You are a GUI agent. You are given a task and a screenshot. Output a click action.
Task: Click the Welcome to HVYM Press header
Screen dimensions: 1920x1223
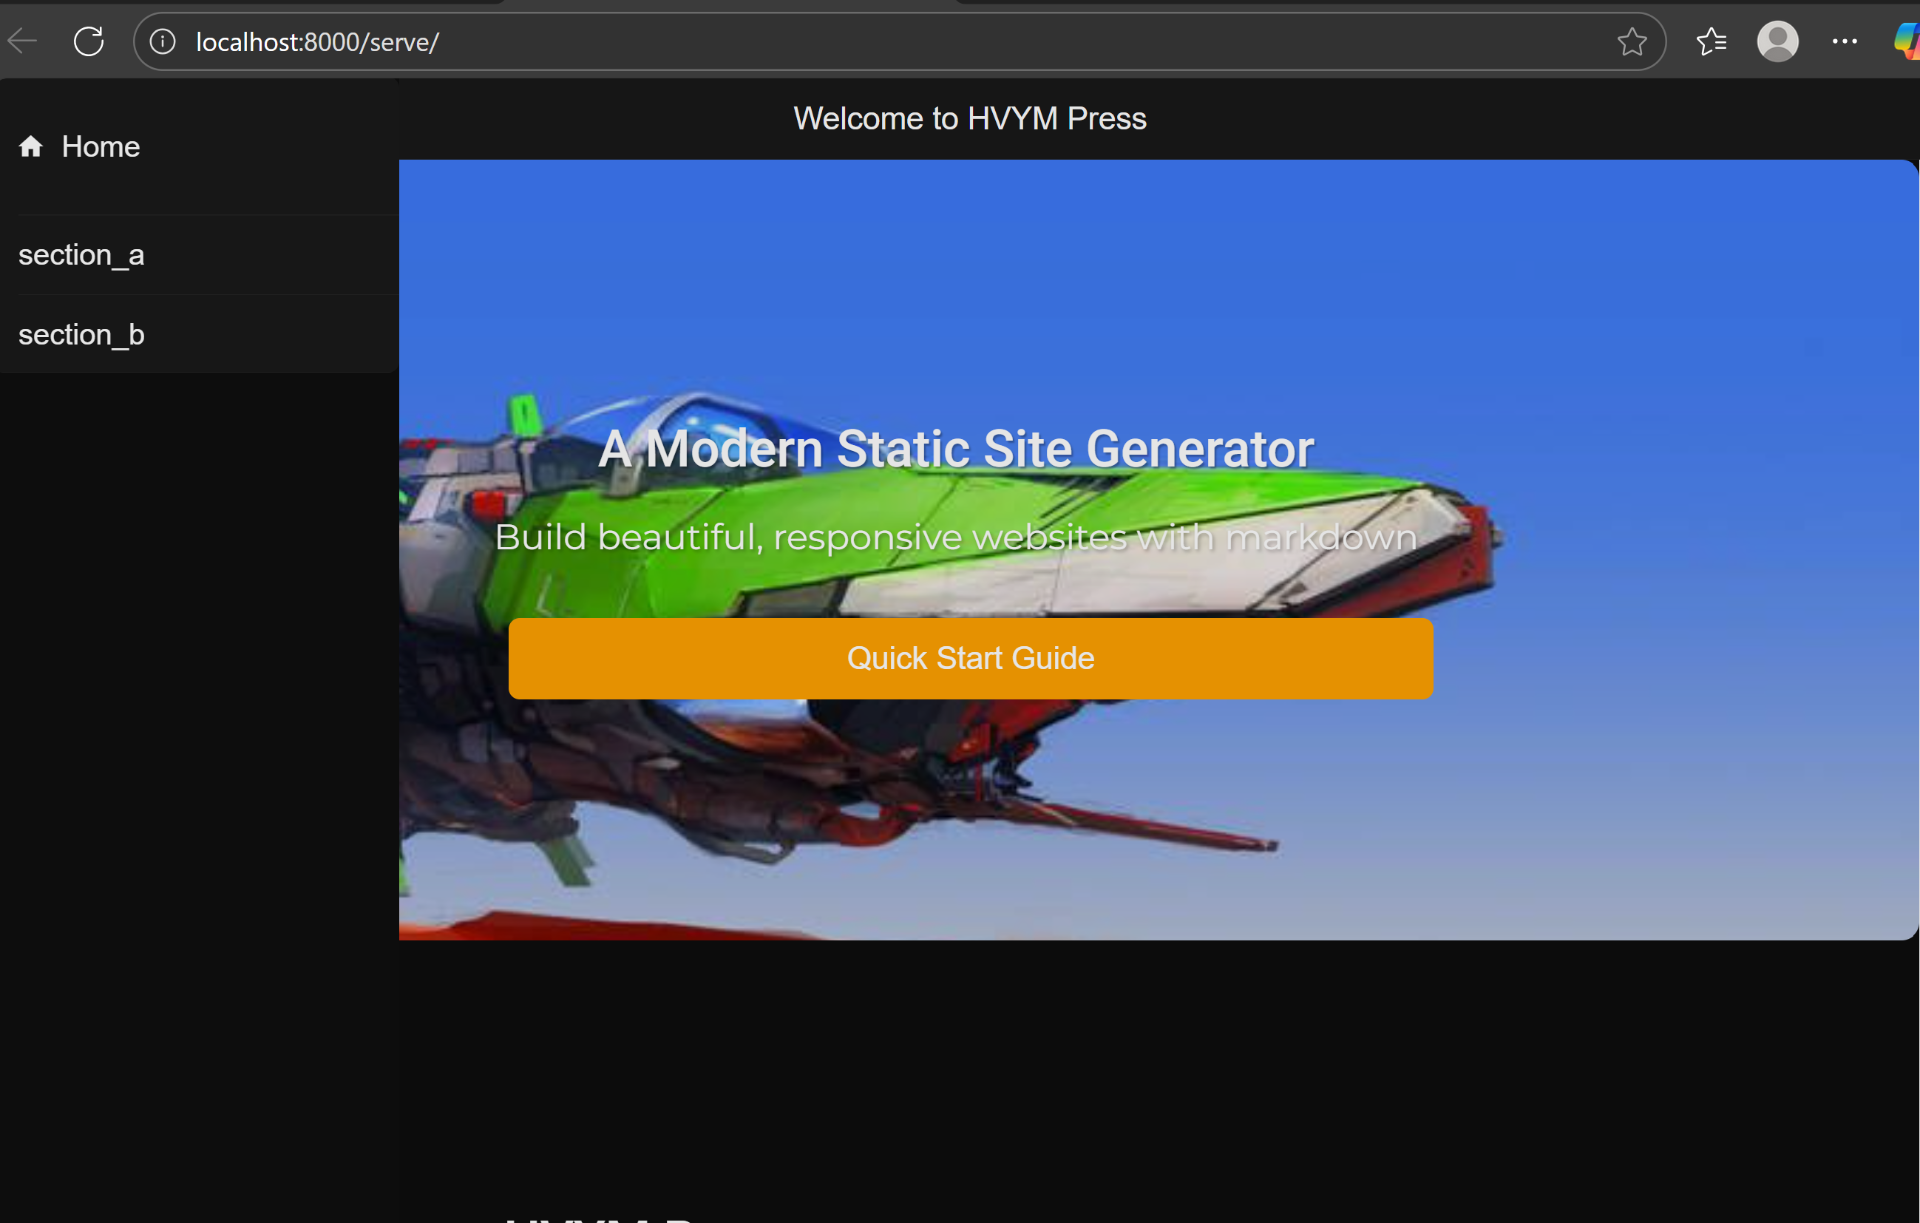[x=969, y=119]
